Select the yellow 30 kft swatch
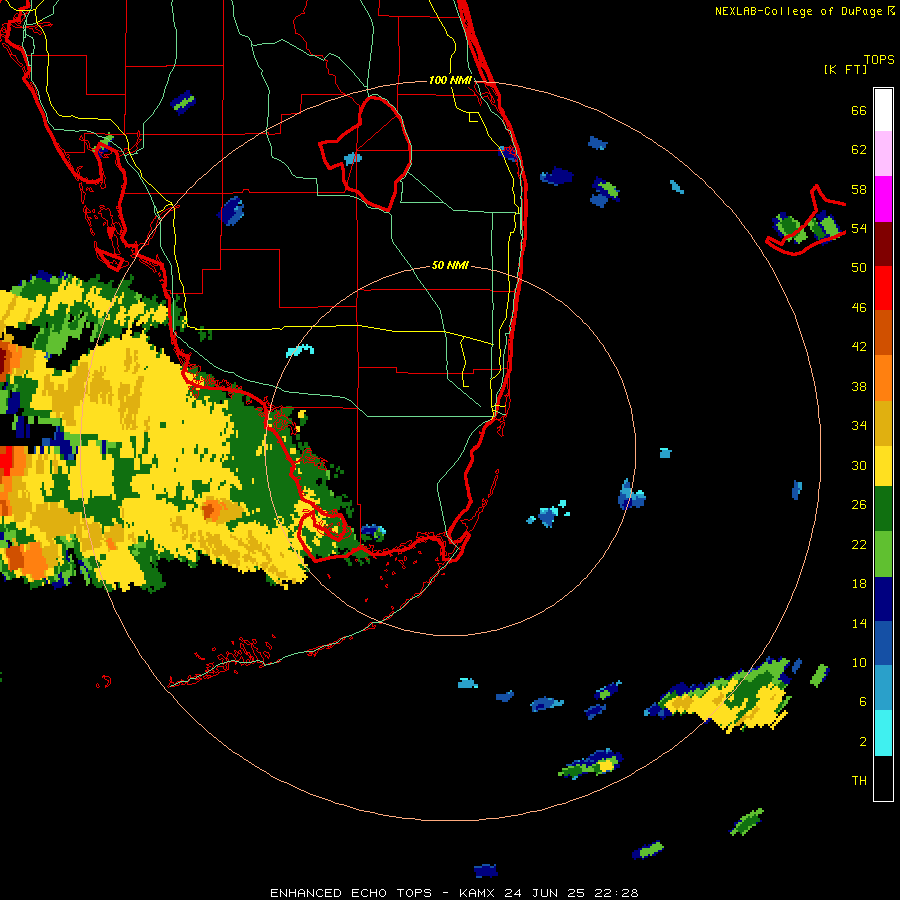The width and height of the screenshot is (900, 900). [x=883, y=466]
